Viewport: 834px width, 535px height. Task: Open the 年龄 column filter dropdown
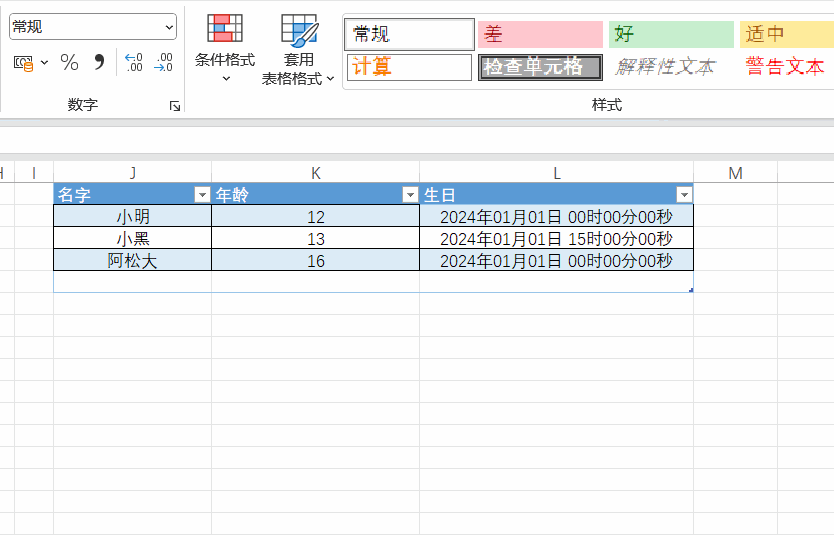tap(409, 195)
